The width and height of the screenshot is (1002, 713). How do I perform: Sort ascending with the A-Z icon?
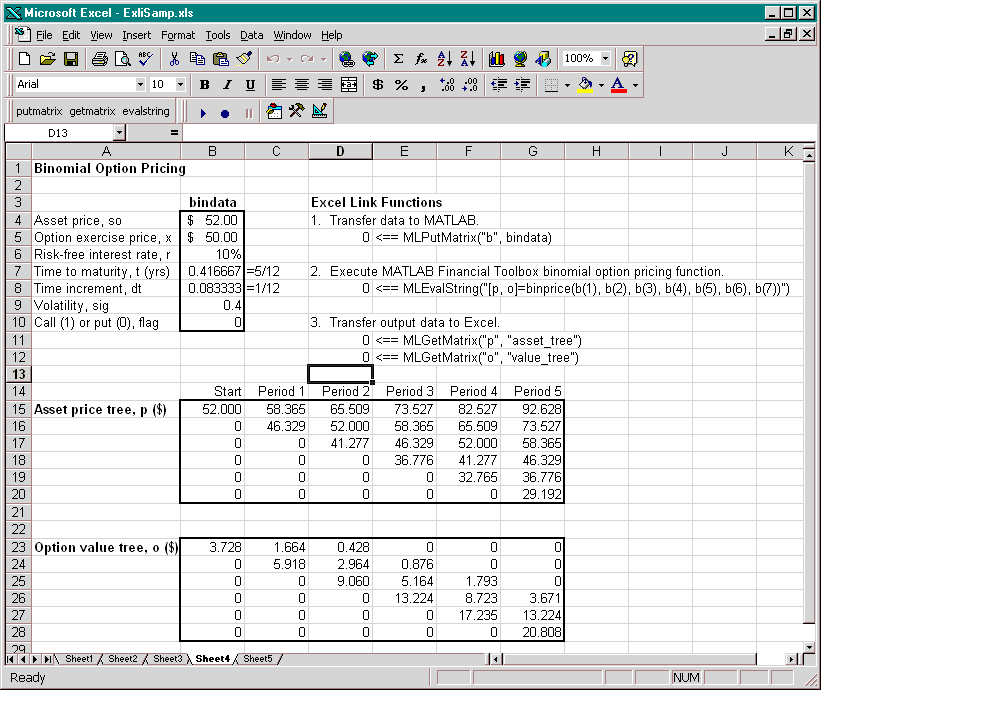coord(445,59)
